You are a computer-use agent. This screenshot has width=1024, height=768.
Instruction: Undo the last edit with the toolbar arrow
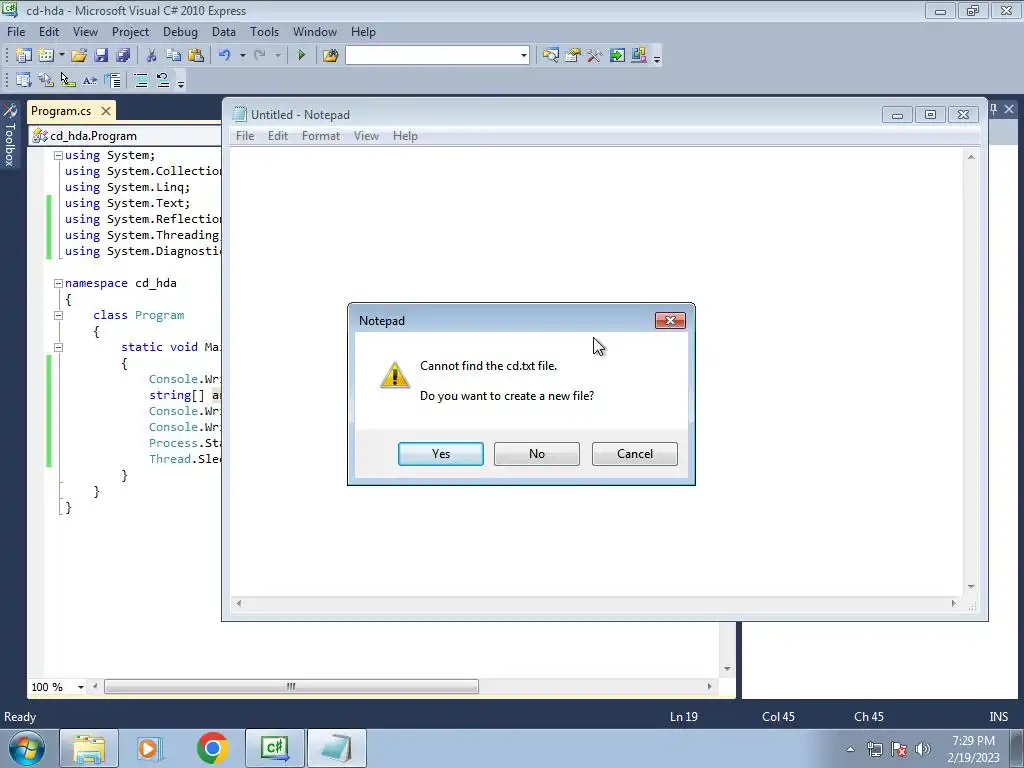point(225,56)
